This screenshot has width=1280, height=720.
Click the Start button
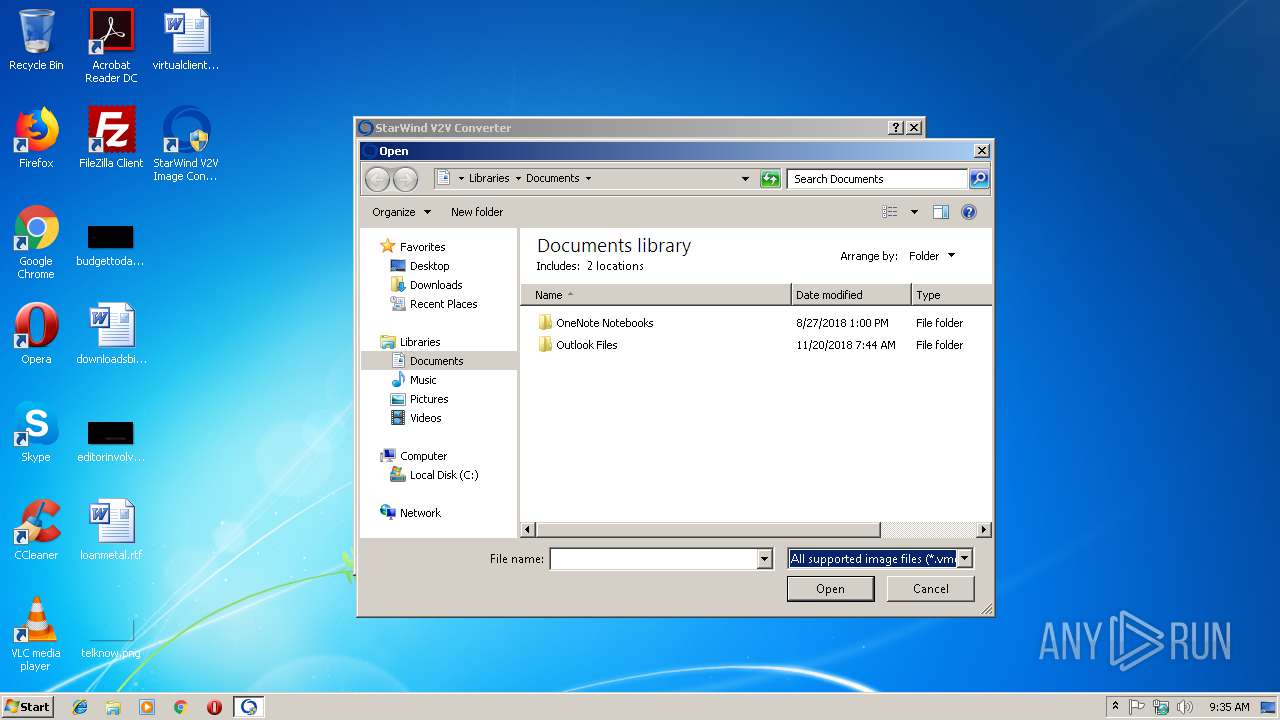tap(28, 707)
